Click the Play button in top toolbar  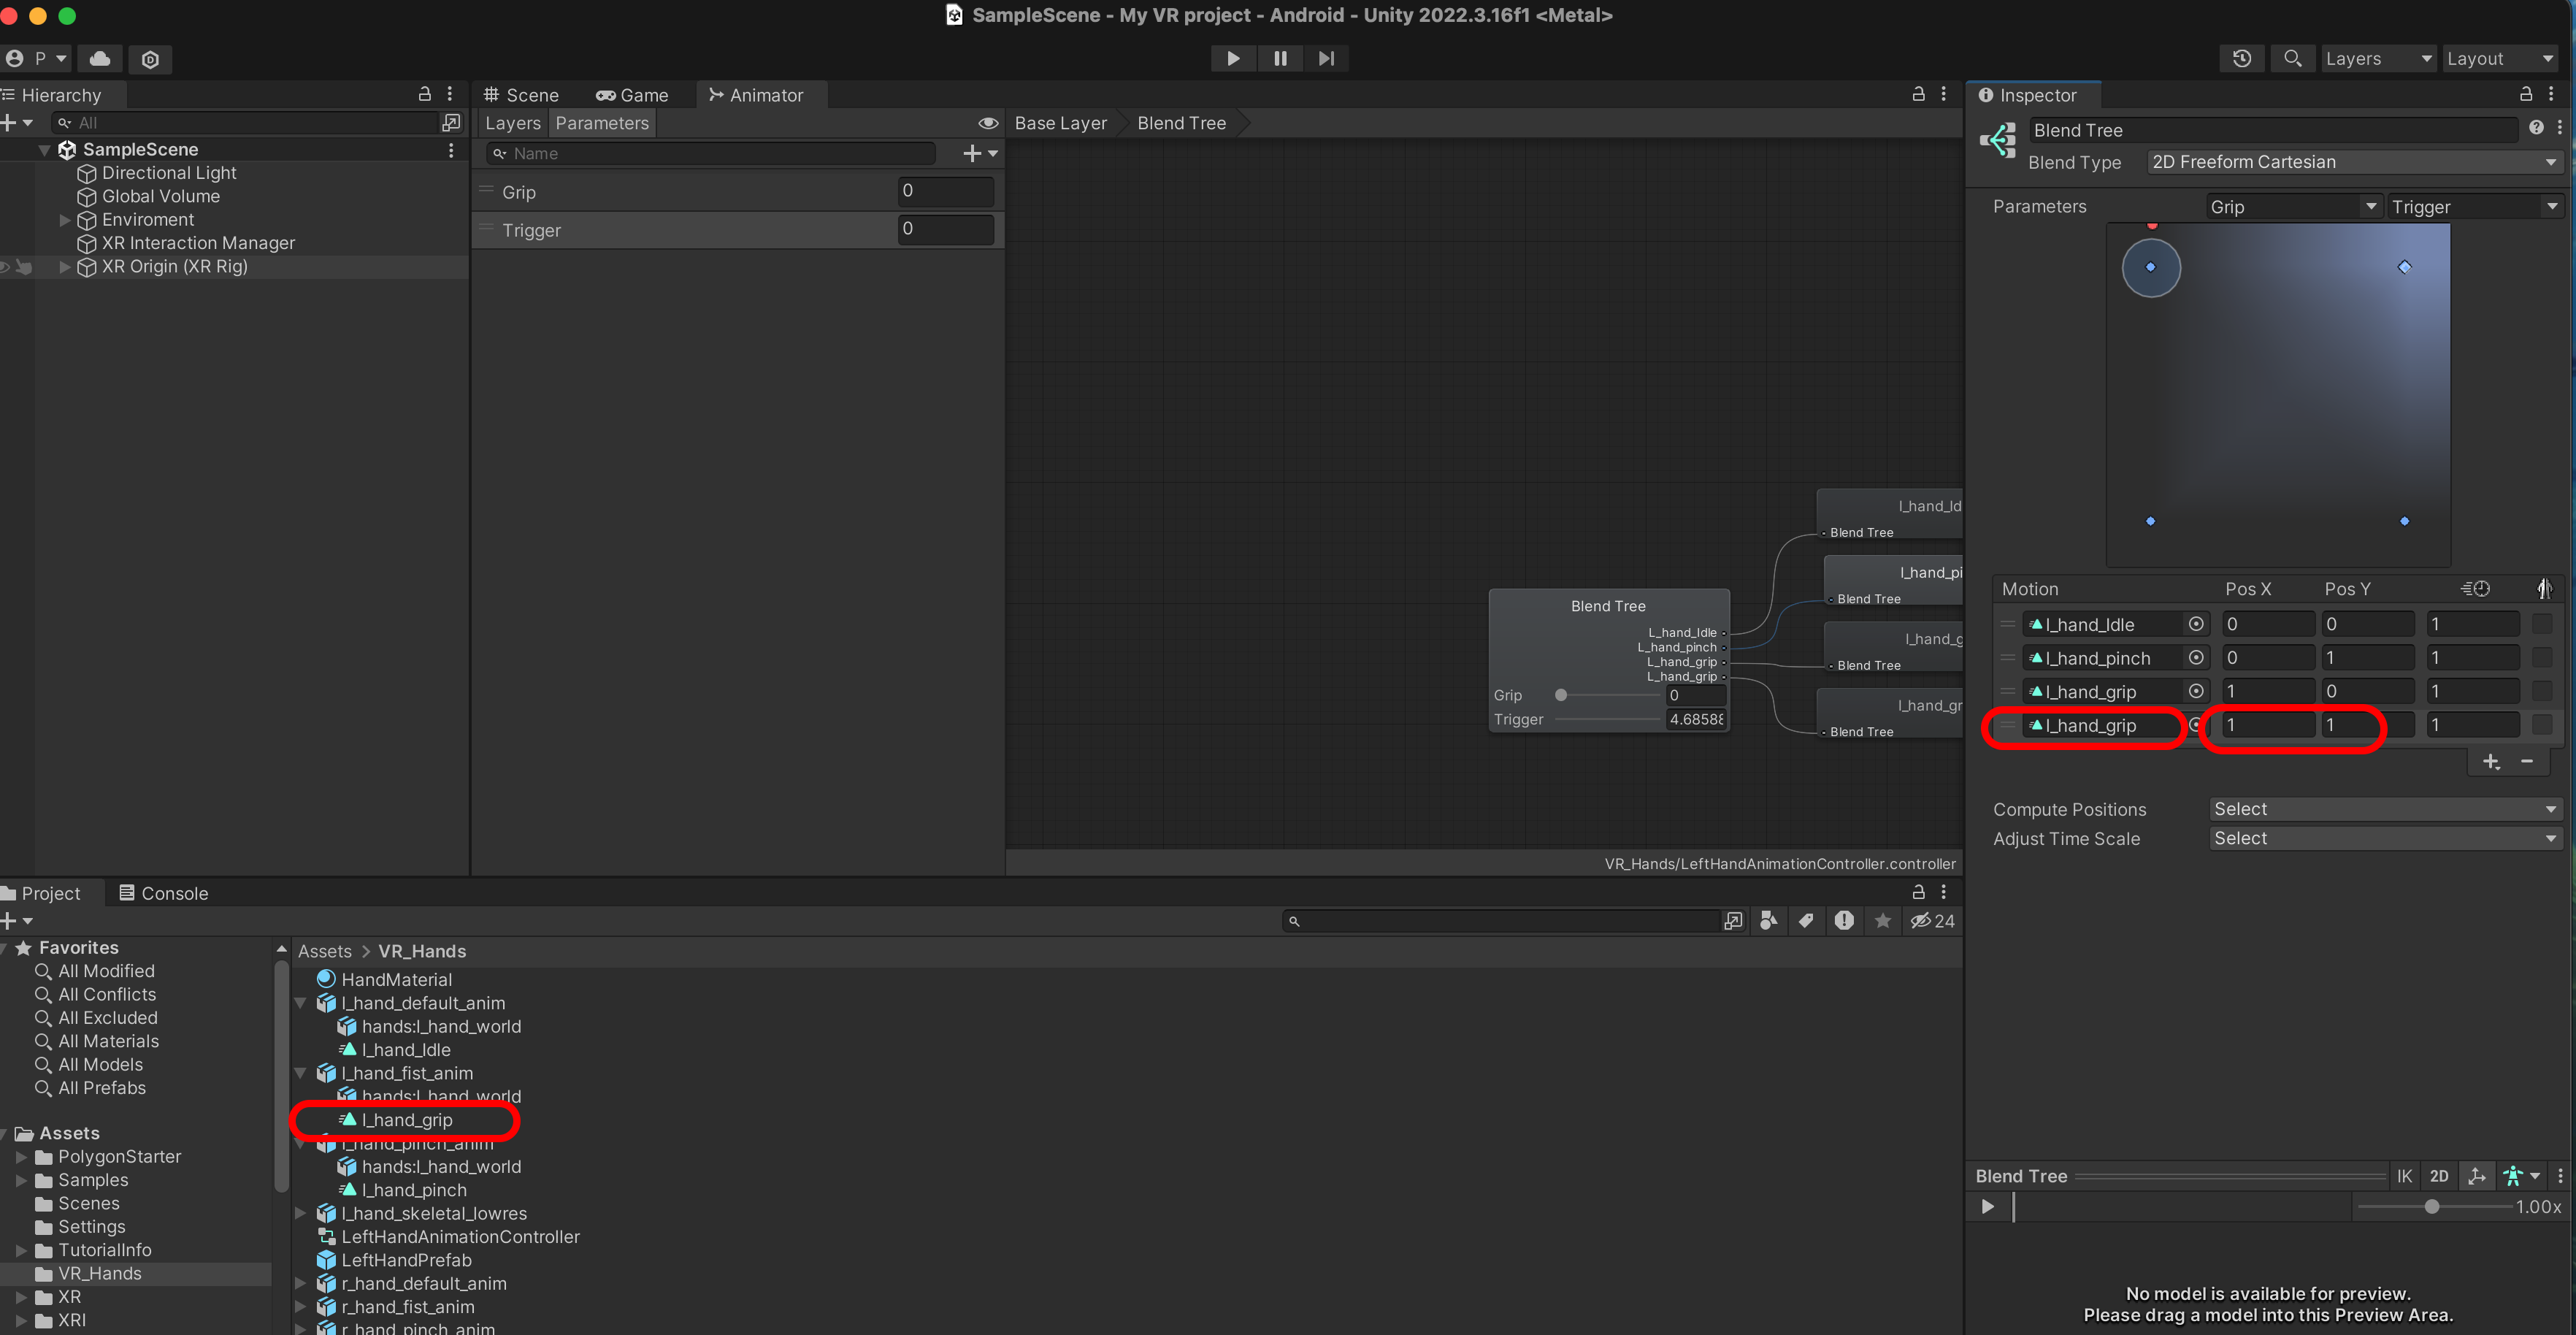point(1233,58)
